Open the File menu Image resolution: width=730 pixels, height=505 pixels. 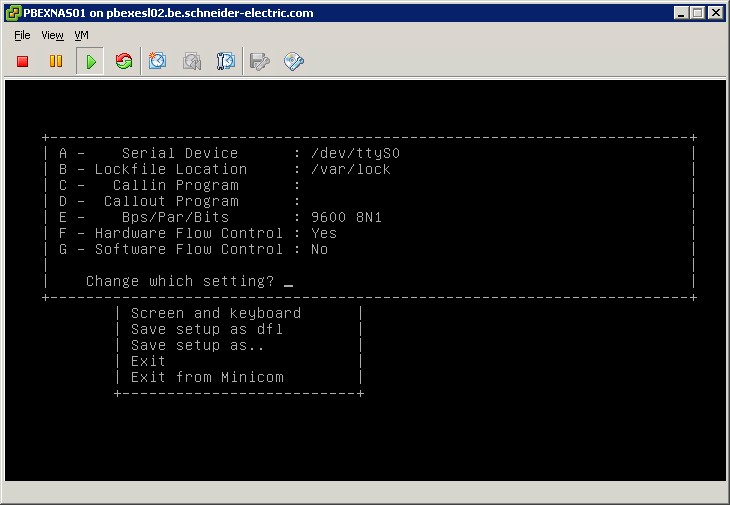point(22,35)
